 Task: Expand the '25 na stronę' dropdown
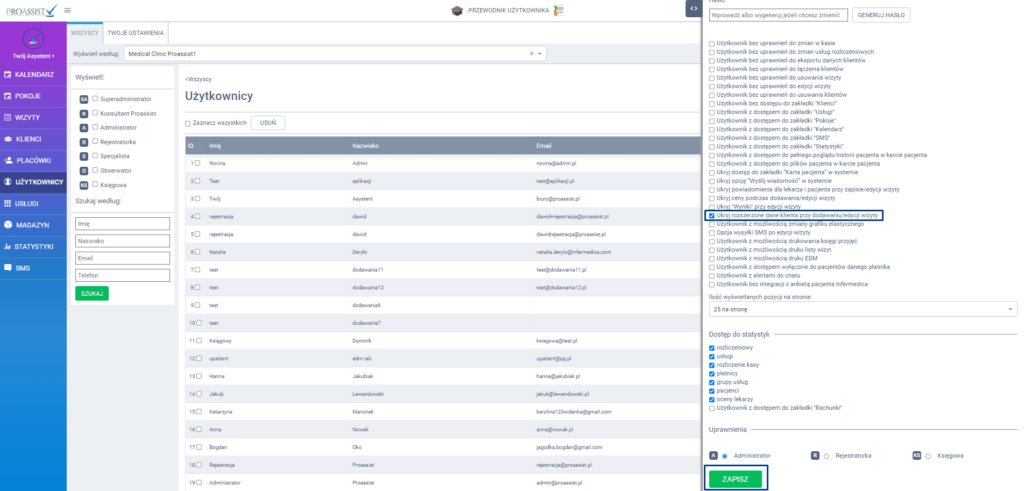point(862,310)
